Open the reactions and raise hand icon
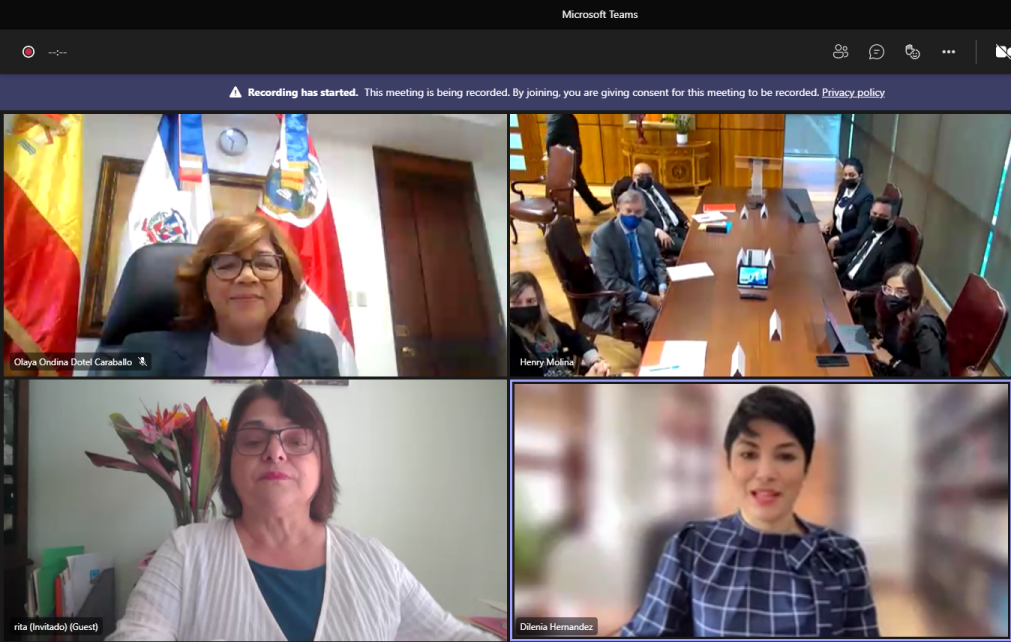 pos(912,52)
